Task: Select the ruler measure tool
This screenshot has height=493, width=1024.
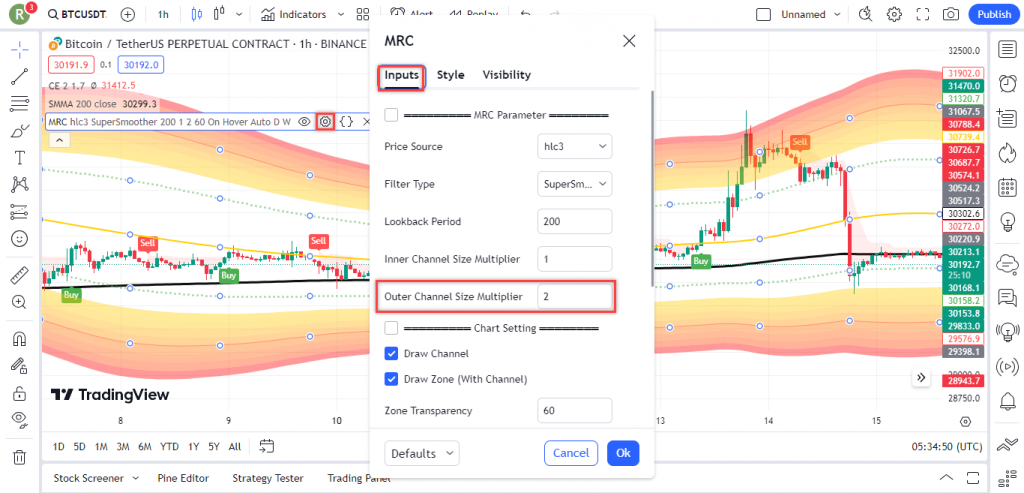Action: tap(20, 276)
